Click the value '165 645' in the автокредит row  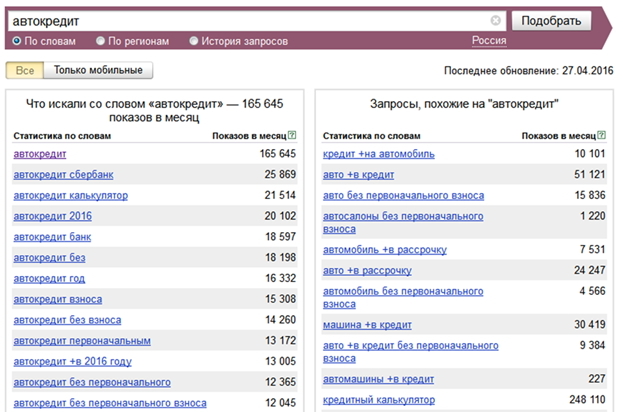click(278, 154)
